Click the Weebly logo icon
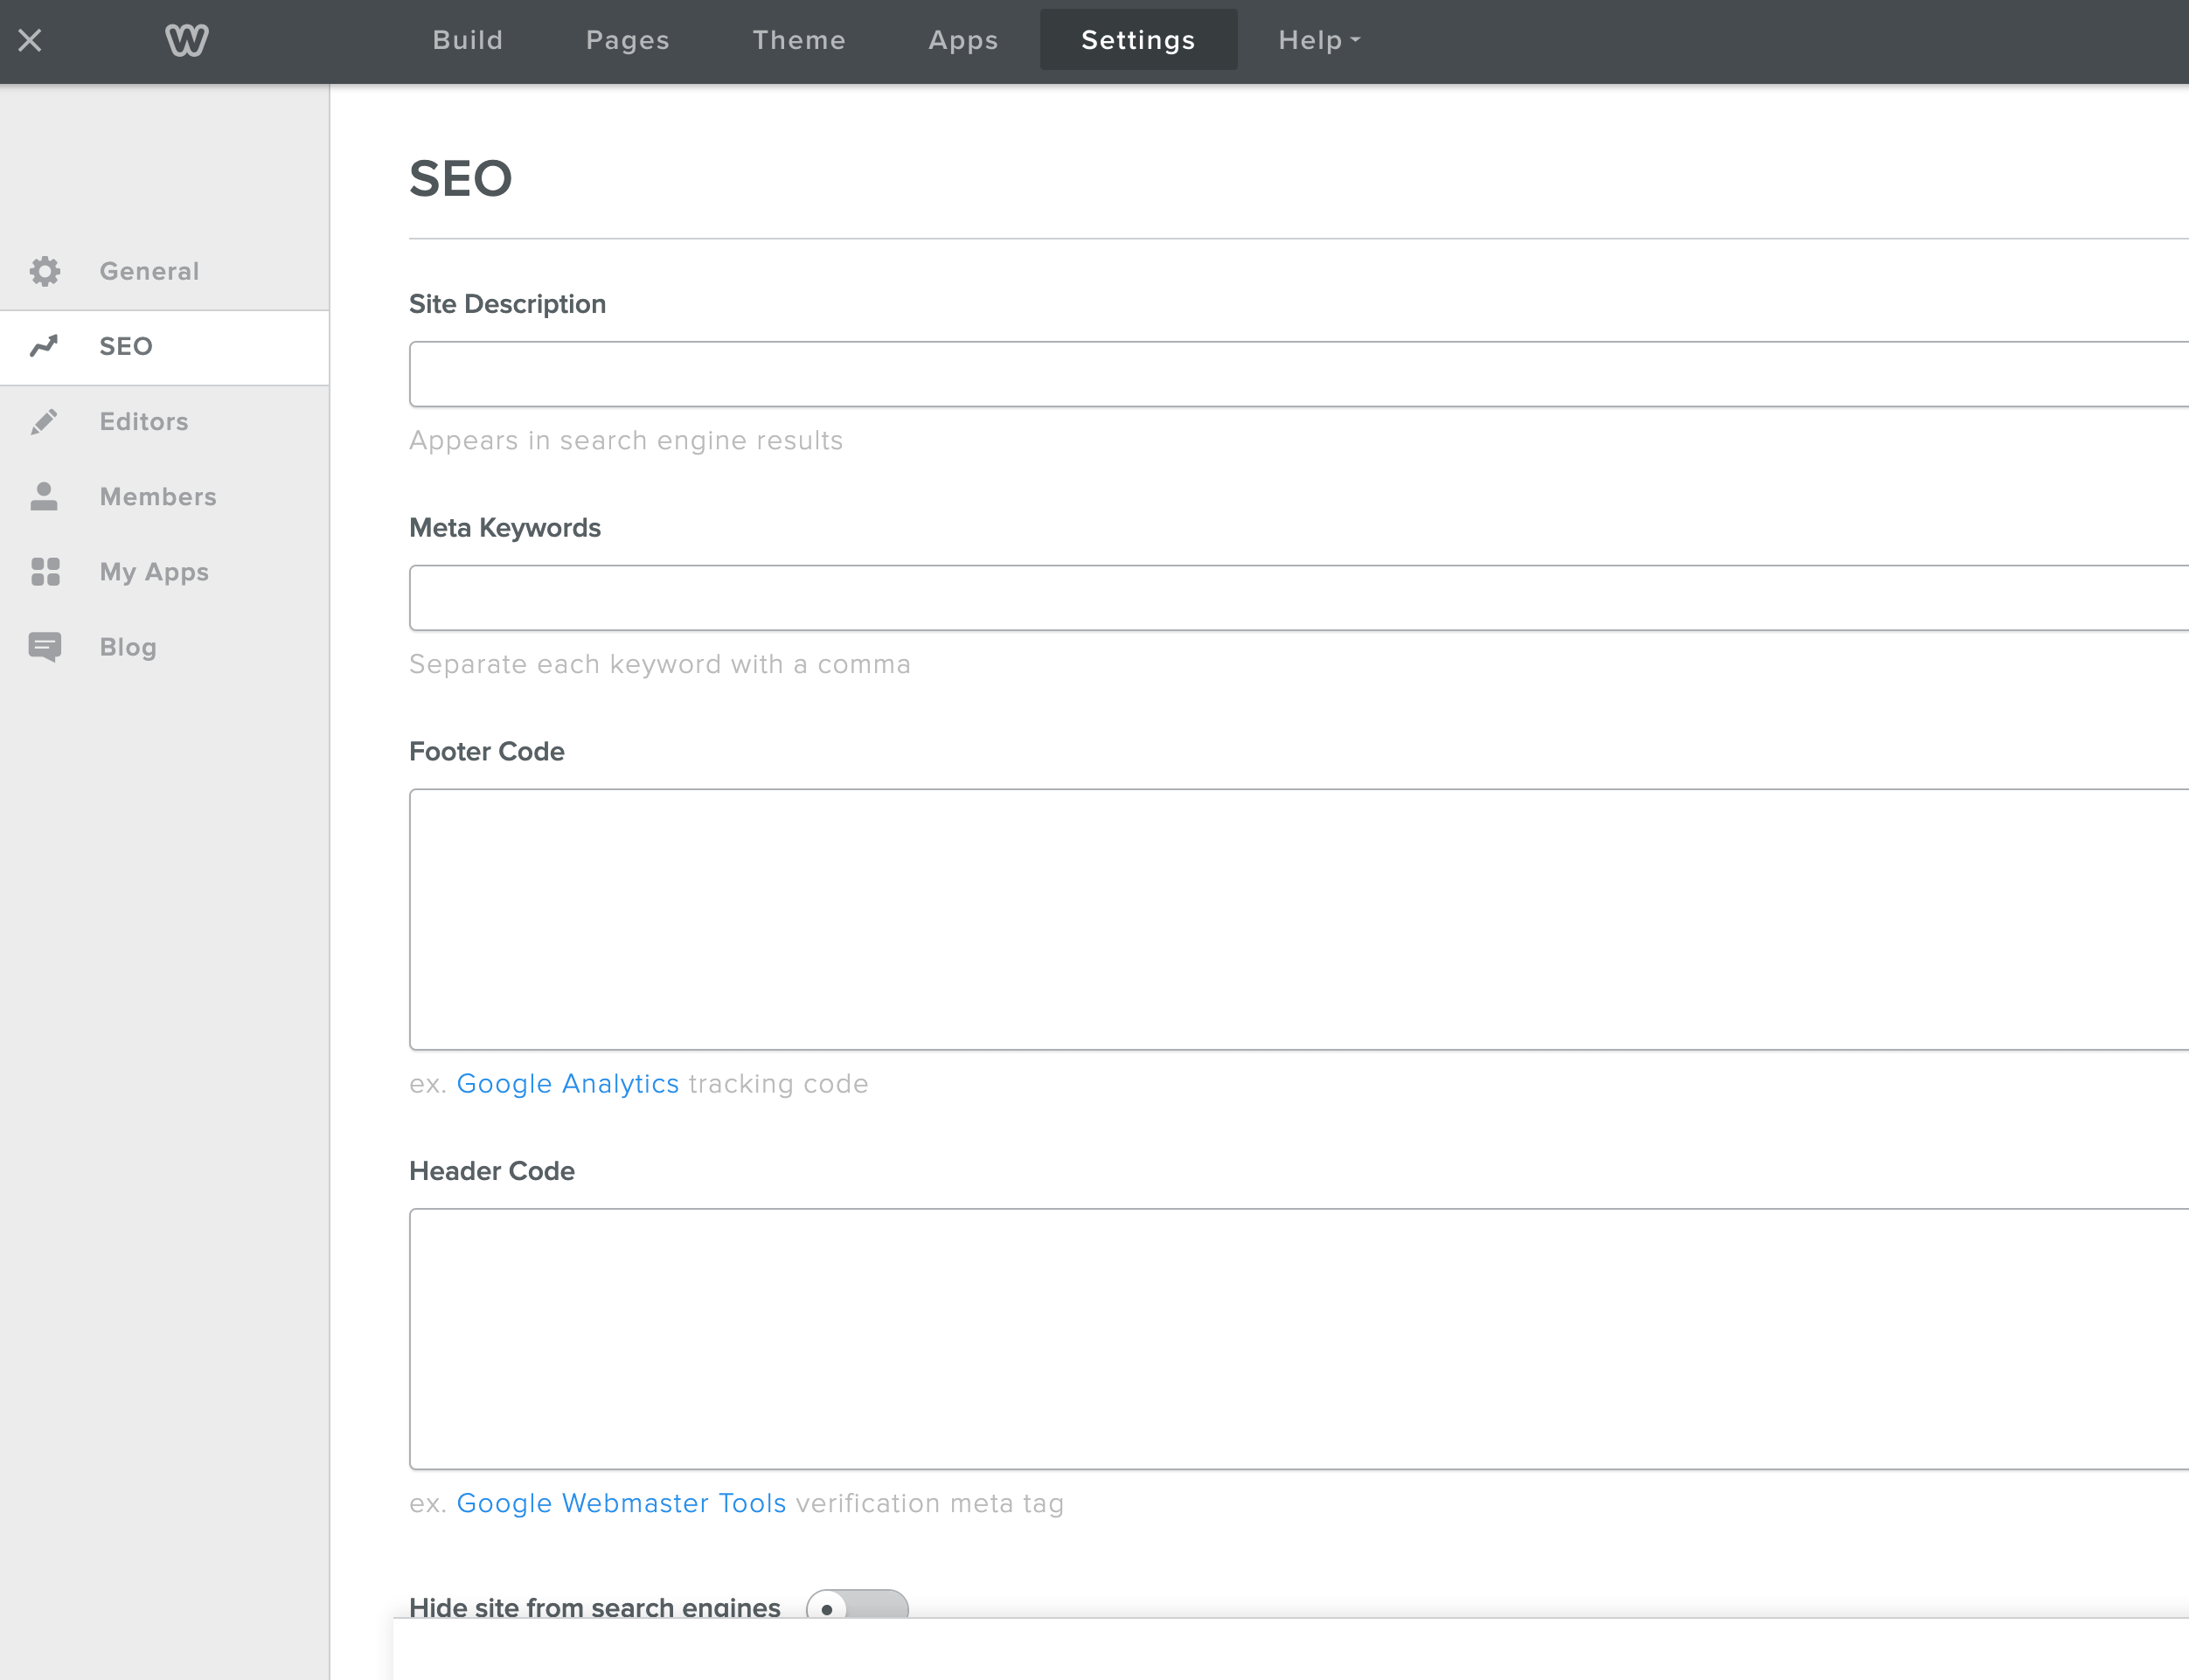 [185, 38]
